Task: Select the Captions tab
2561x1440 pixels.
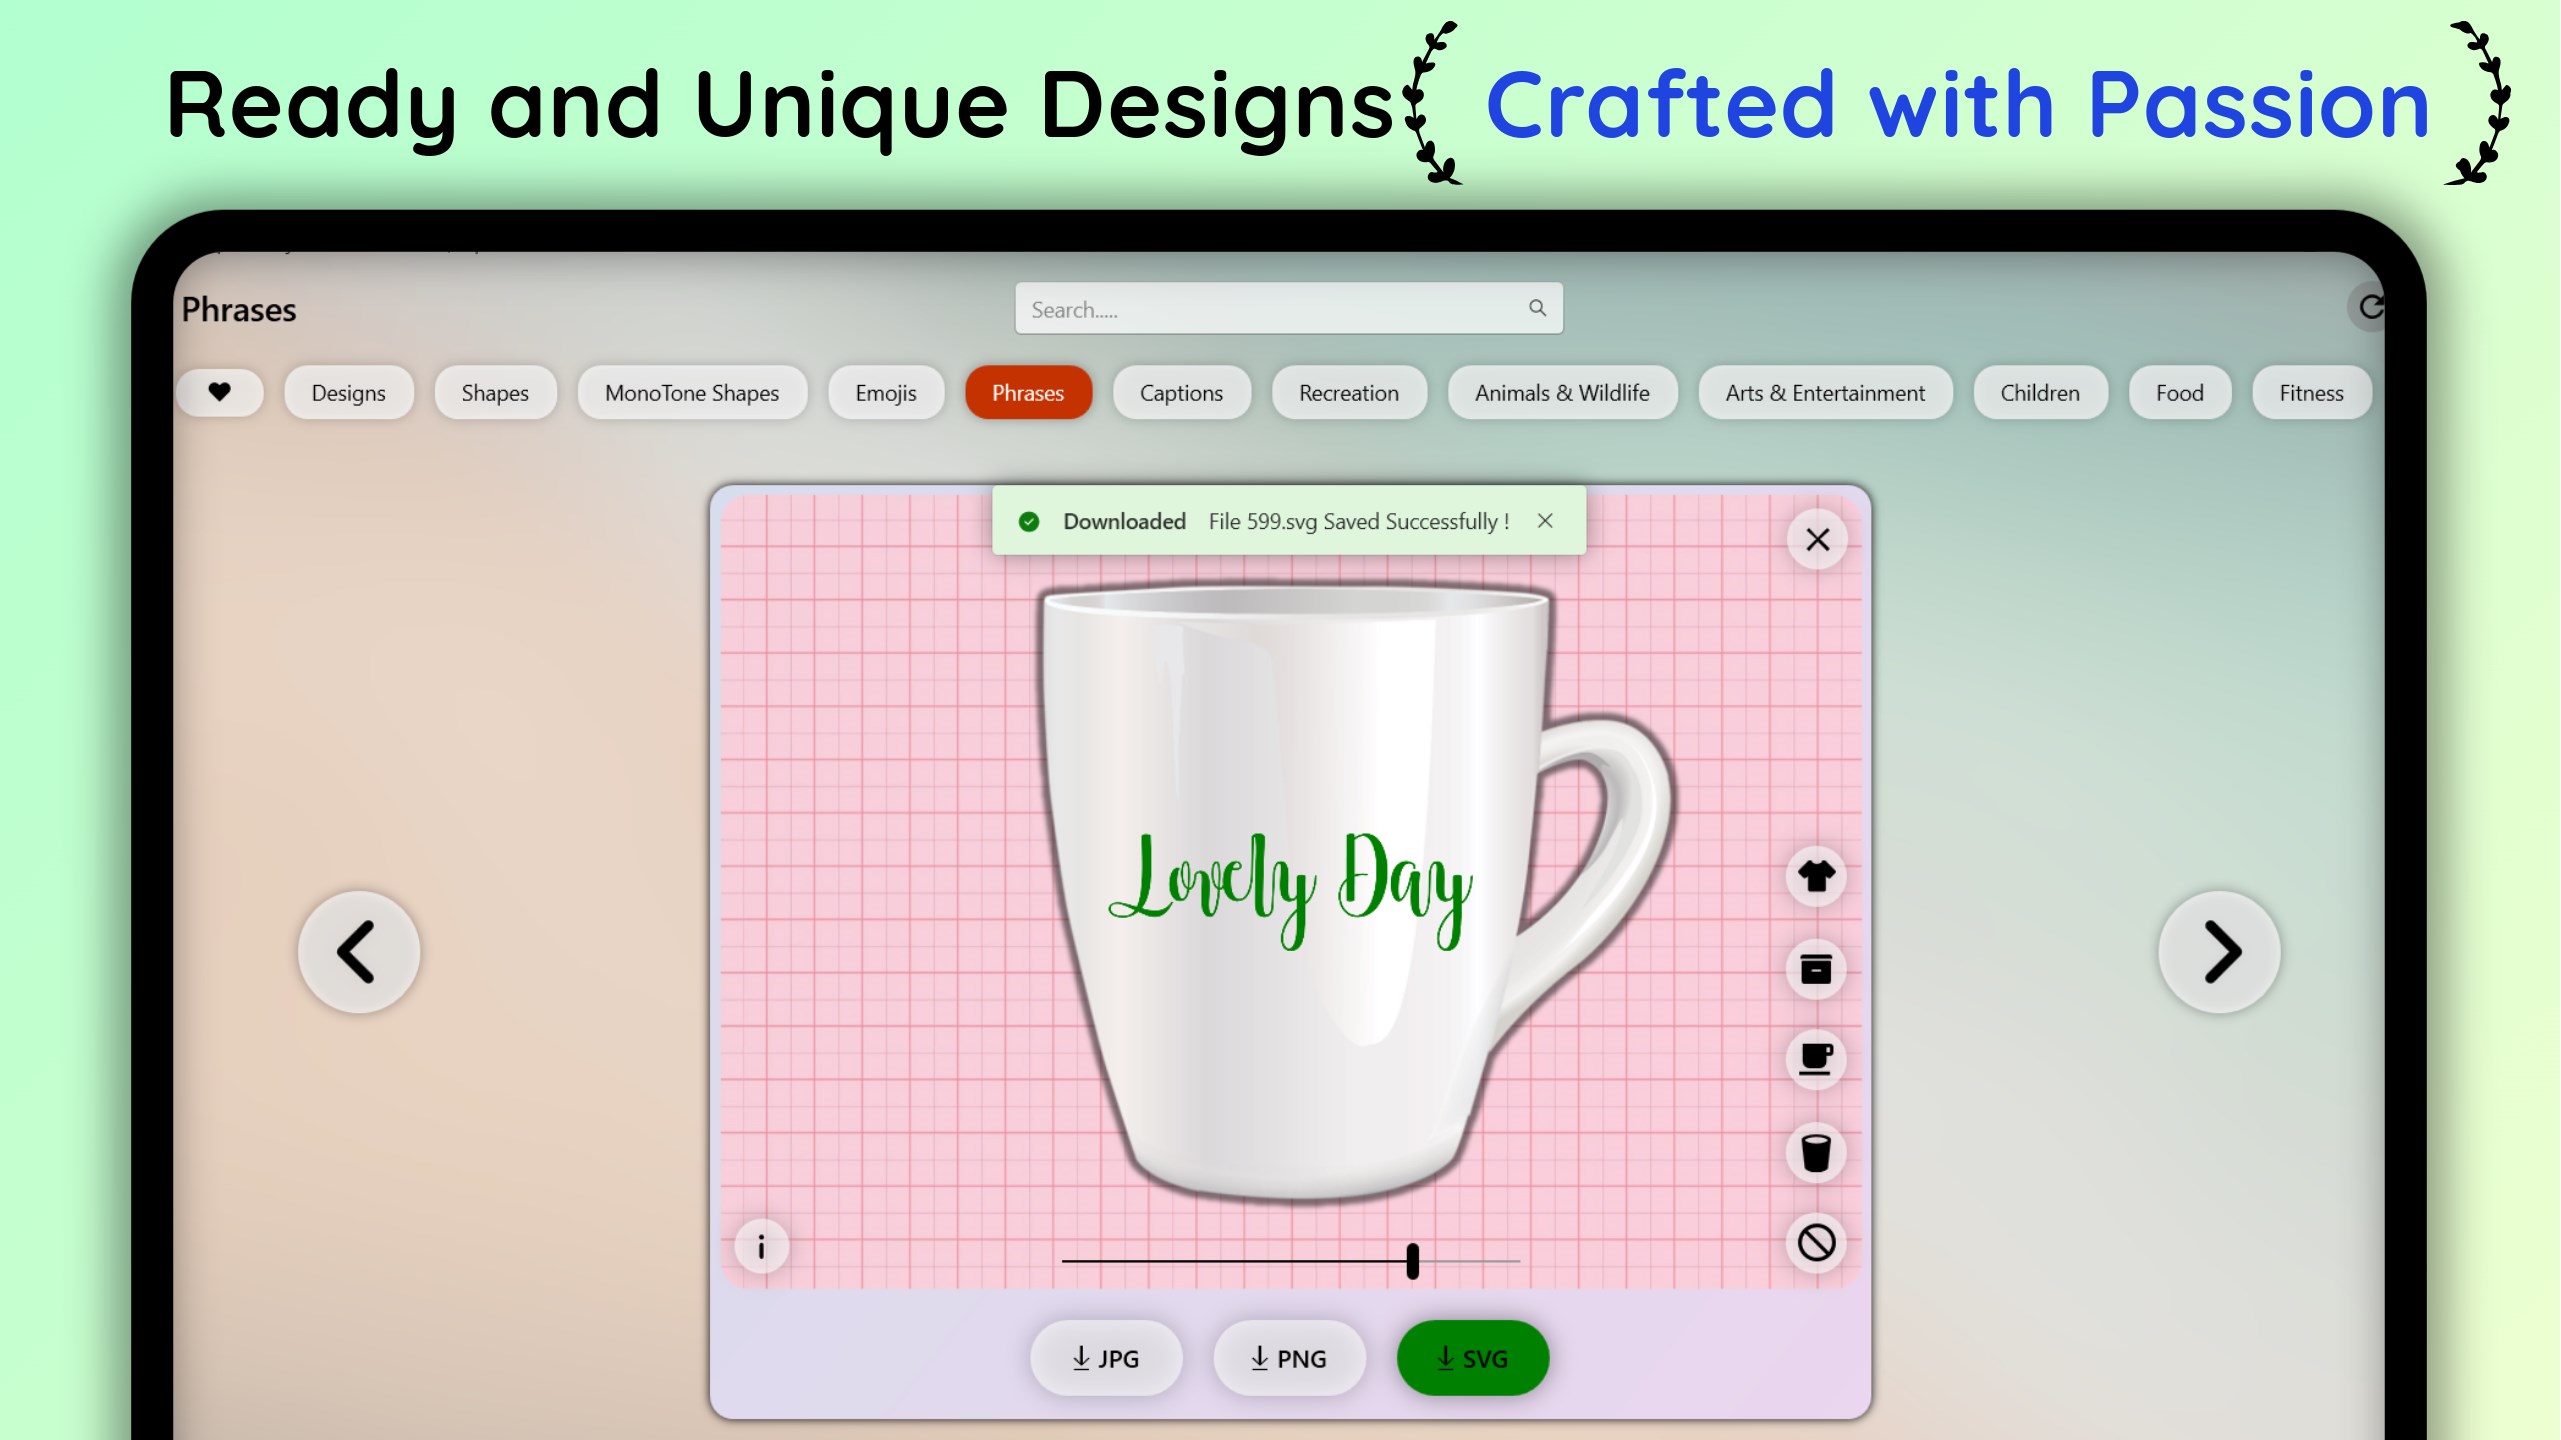Action: [1181, 392]
